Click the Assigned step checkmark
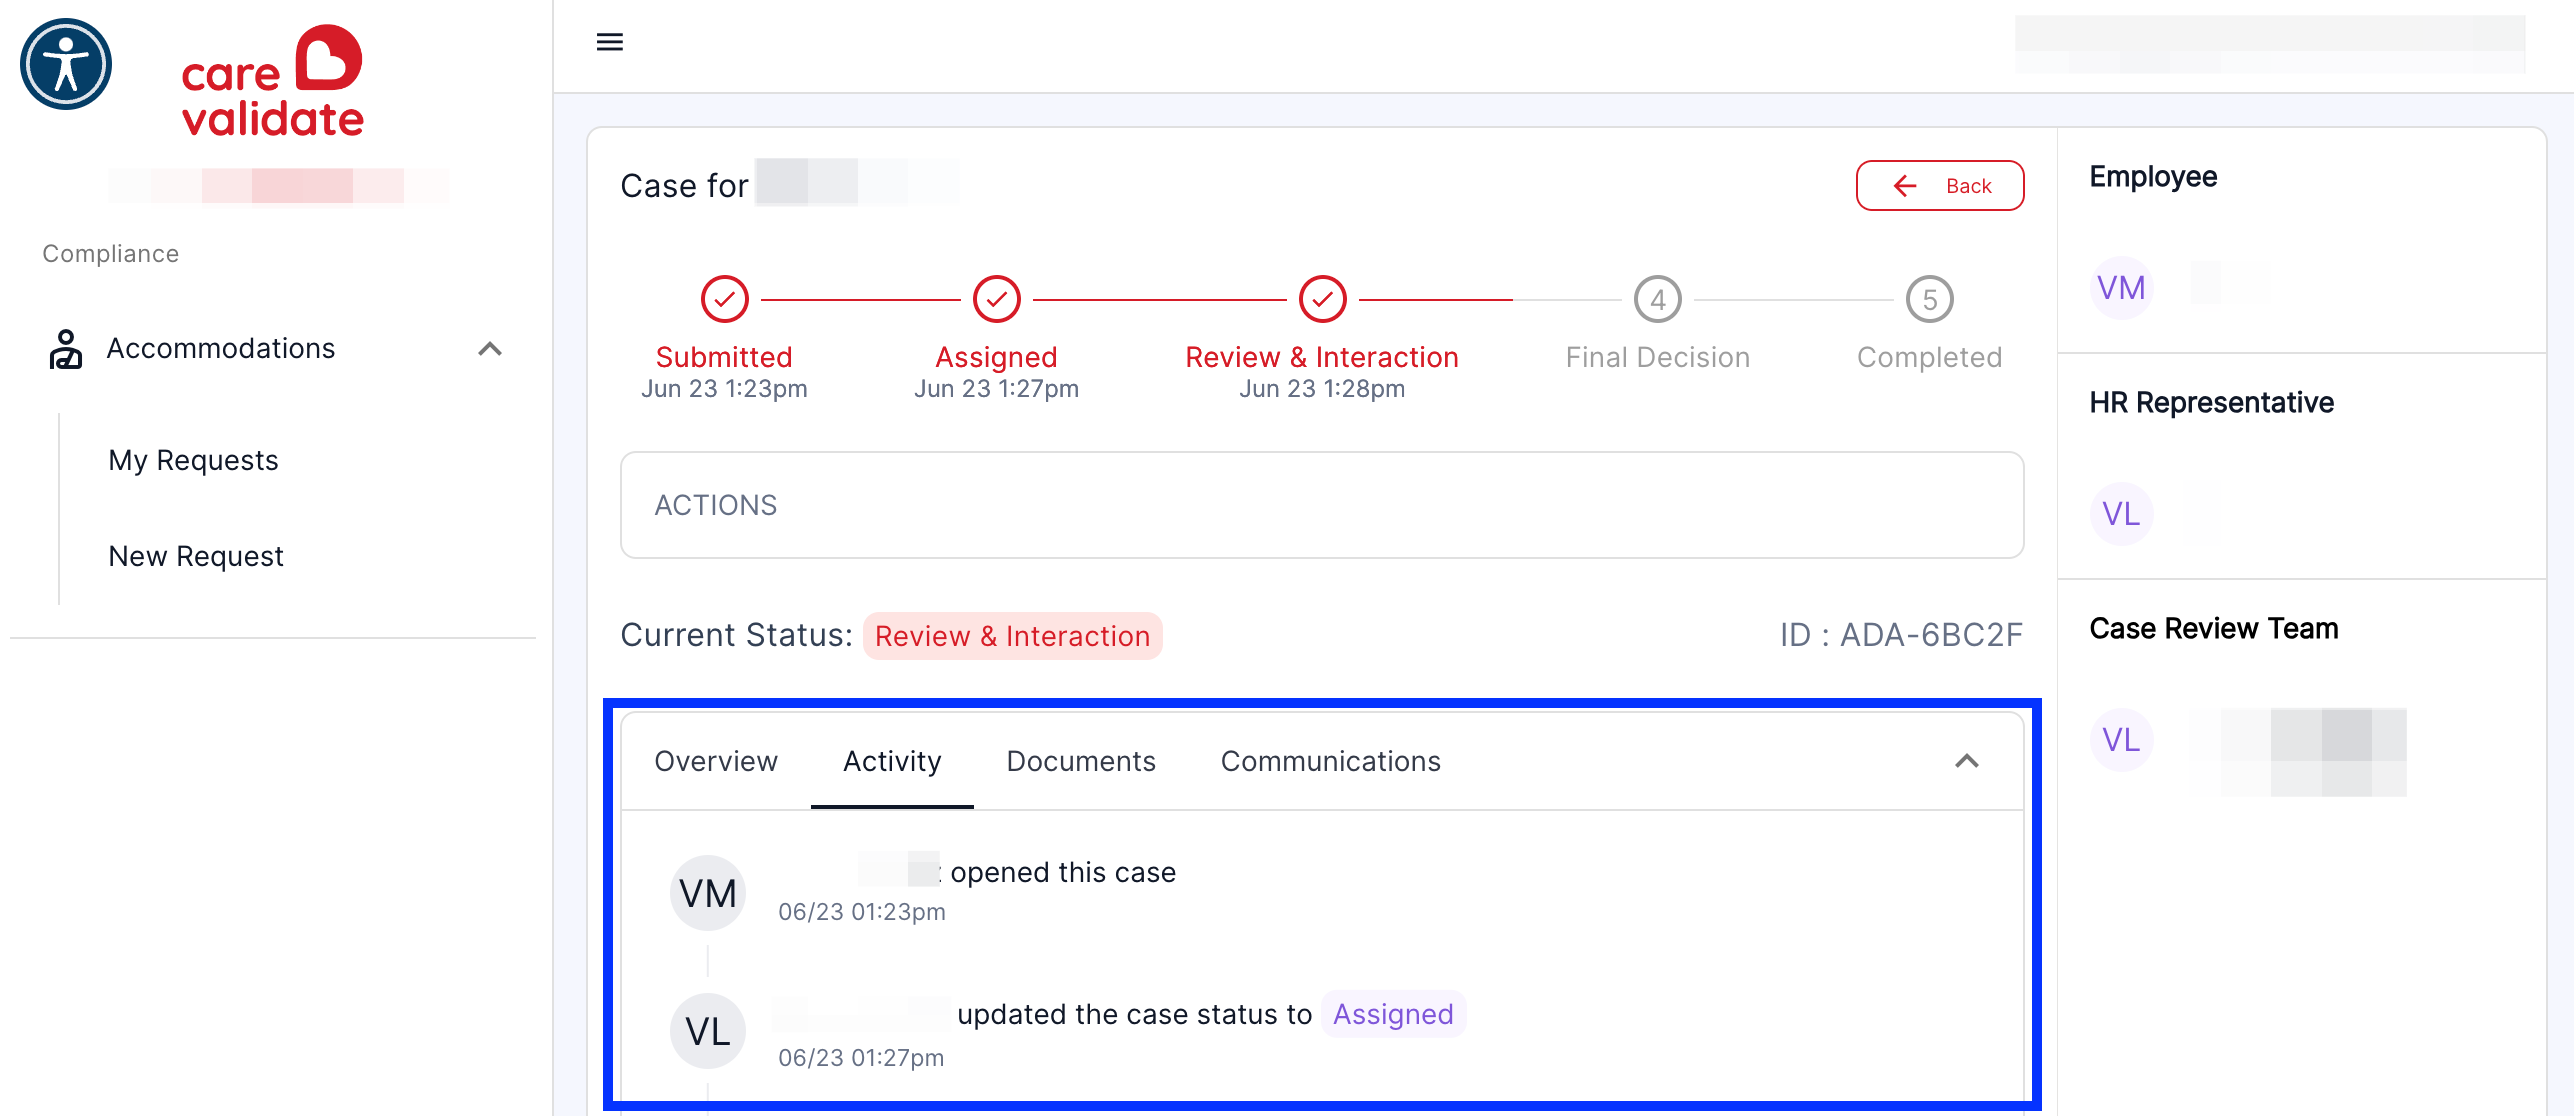Screen dimensions: 2574x1116 (x=997, y=299)
